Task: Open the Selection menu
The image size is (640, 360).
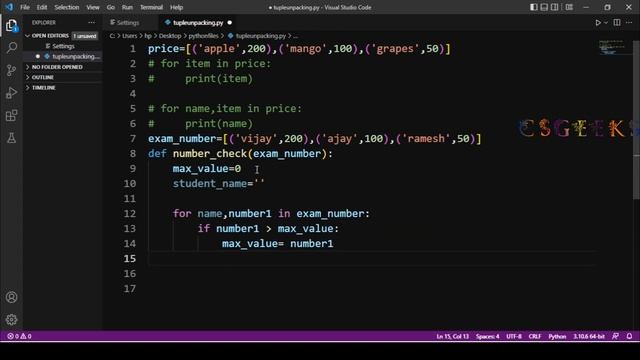Action: tap(67, 7)
